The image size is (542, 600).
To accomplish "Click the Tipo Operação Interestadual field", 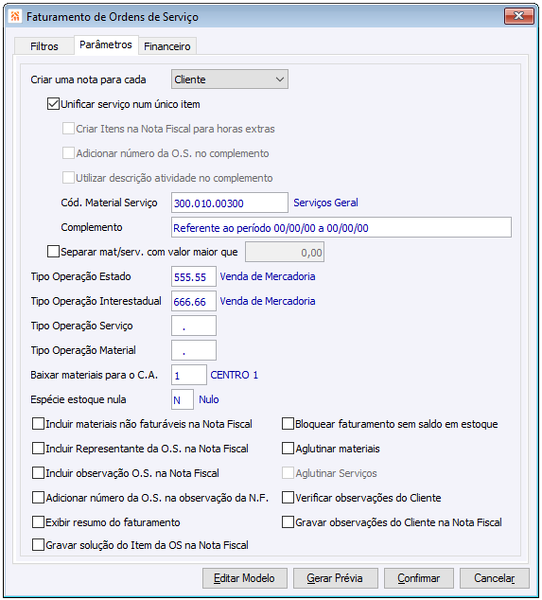I will pos(194,301).
